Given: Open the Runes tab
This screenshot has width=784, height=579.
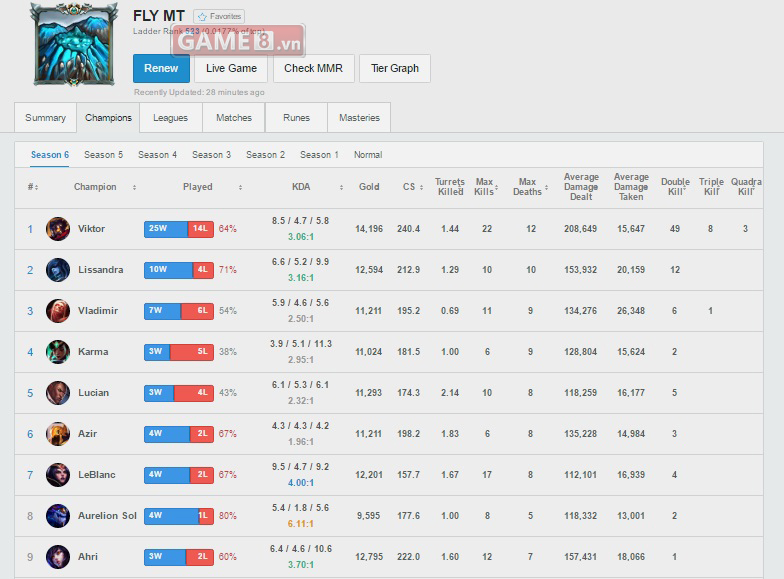Looking at the screenshot, I should pyautogui.click(x=296, y=118).
